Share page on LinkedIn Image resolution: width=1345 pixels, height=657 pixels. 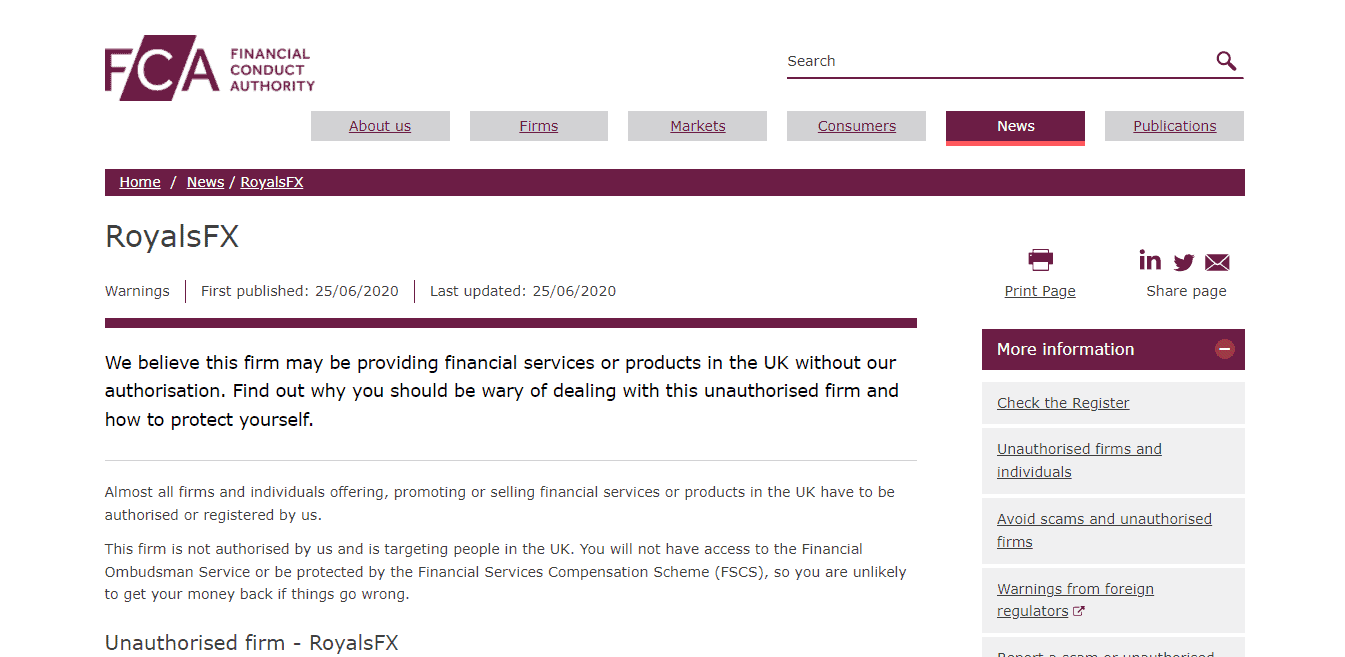pyautogui.click(x=1150, y=261)
